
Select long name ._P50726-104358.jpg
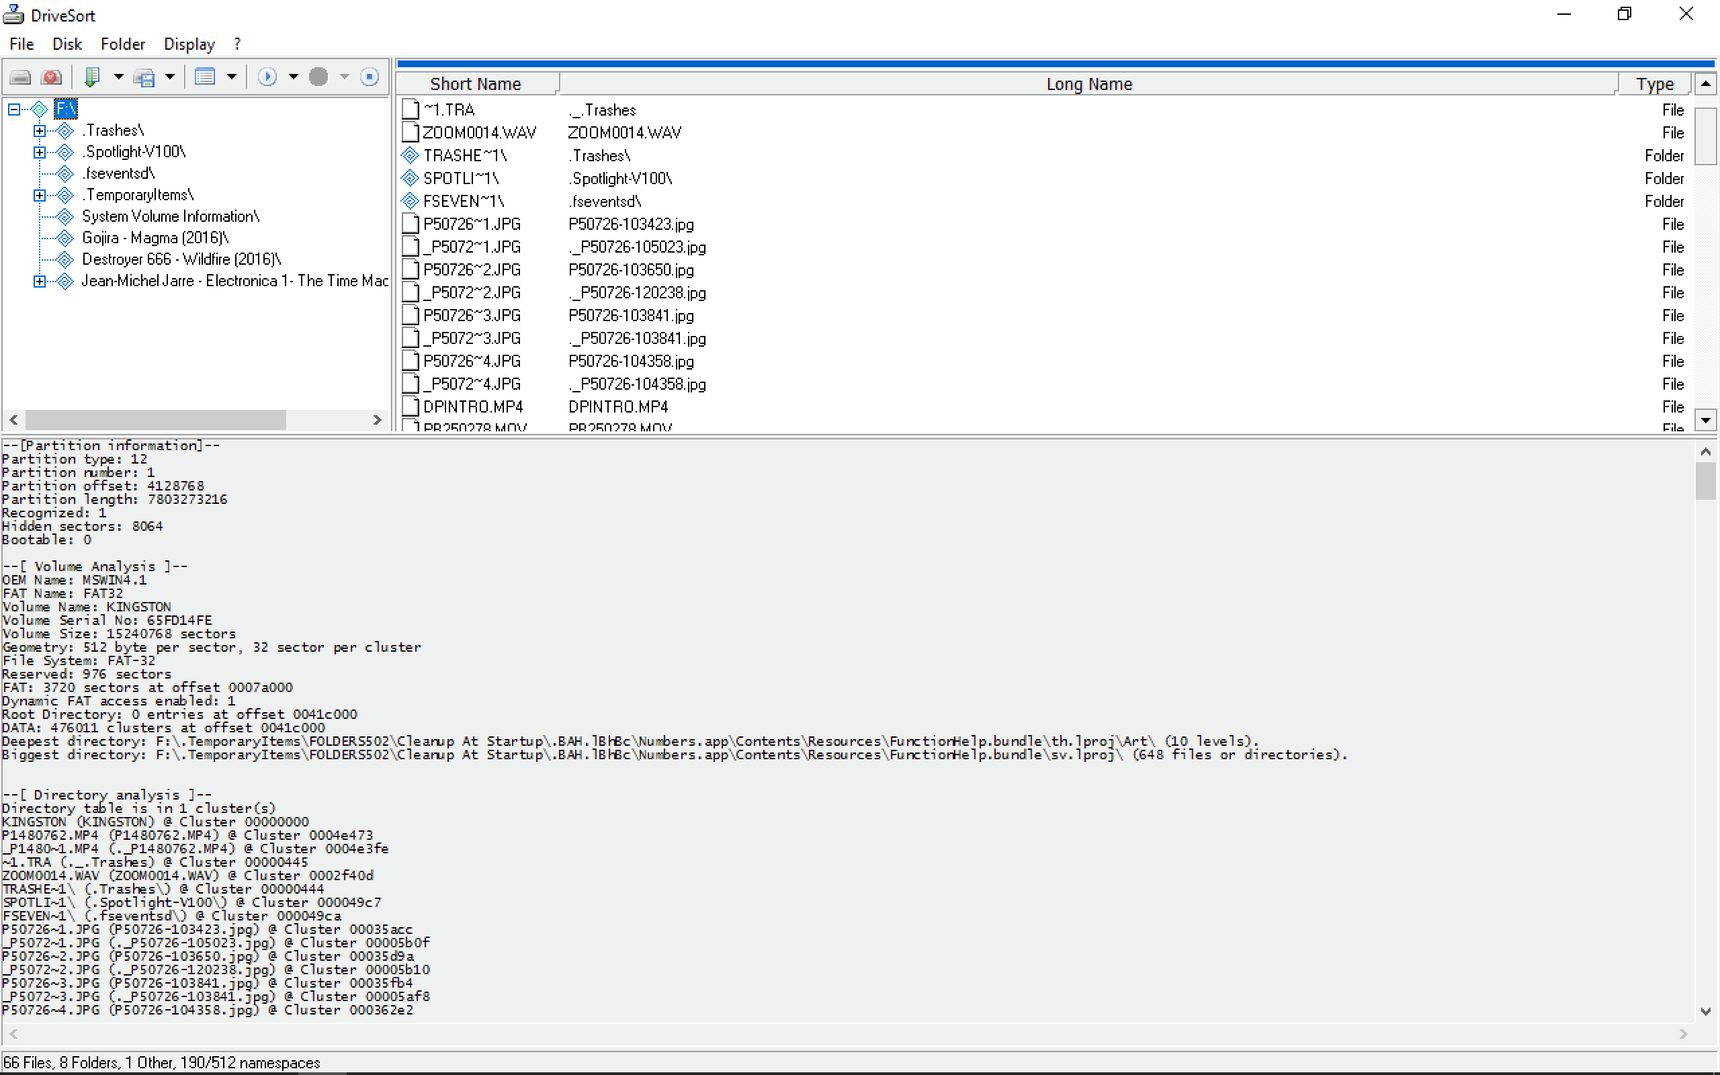(637, 384)
